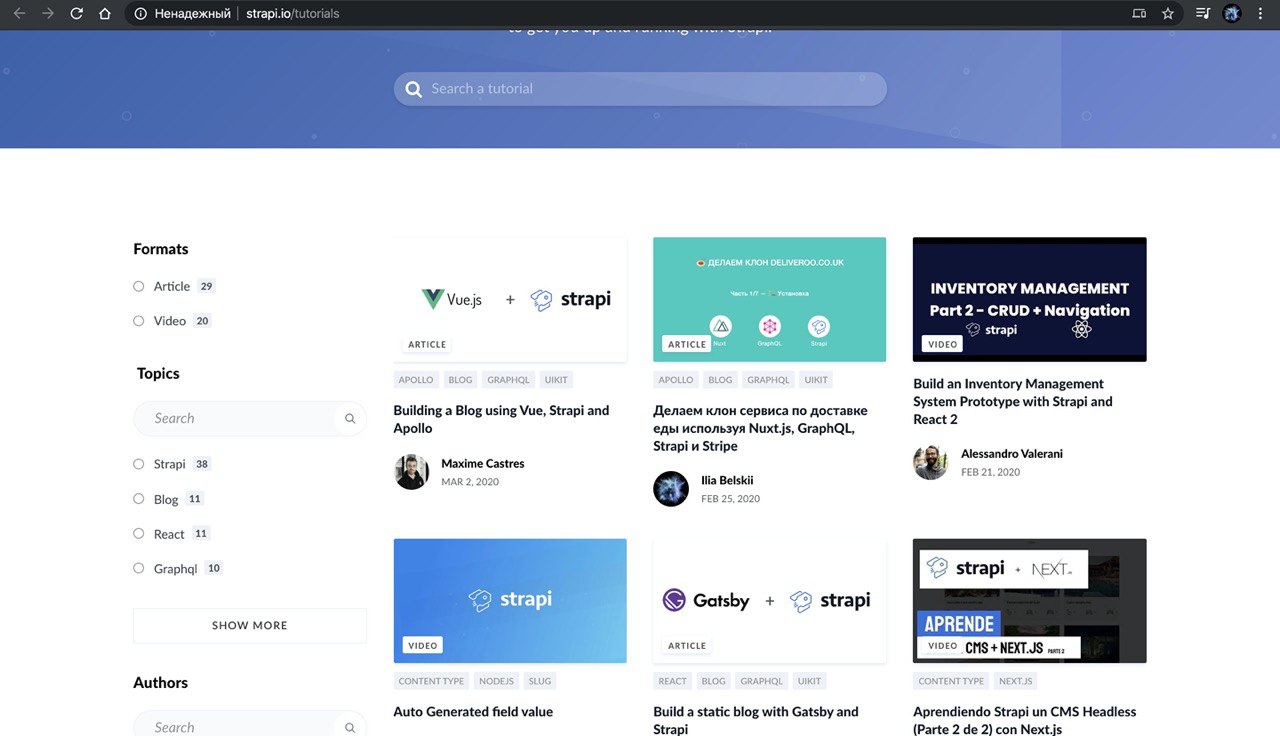Open Build an Inventory Management System tutorial
This screenshot has width=1280, height=736.
coord(1013,401)
